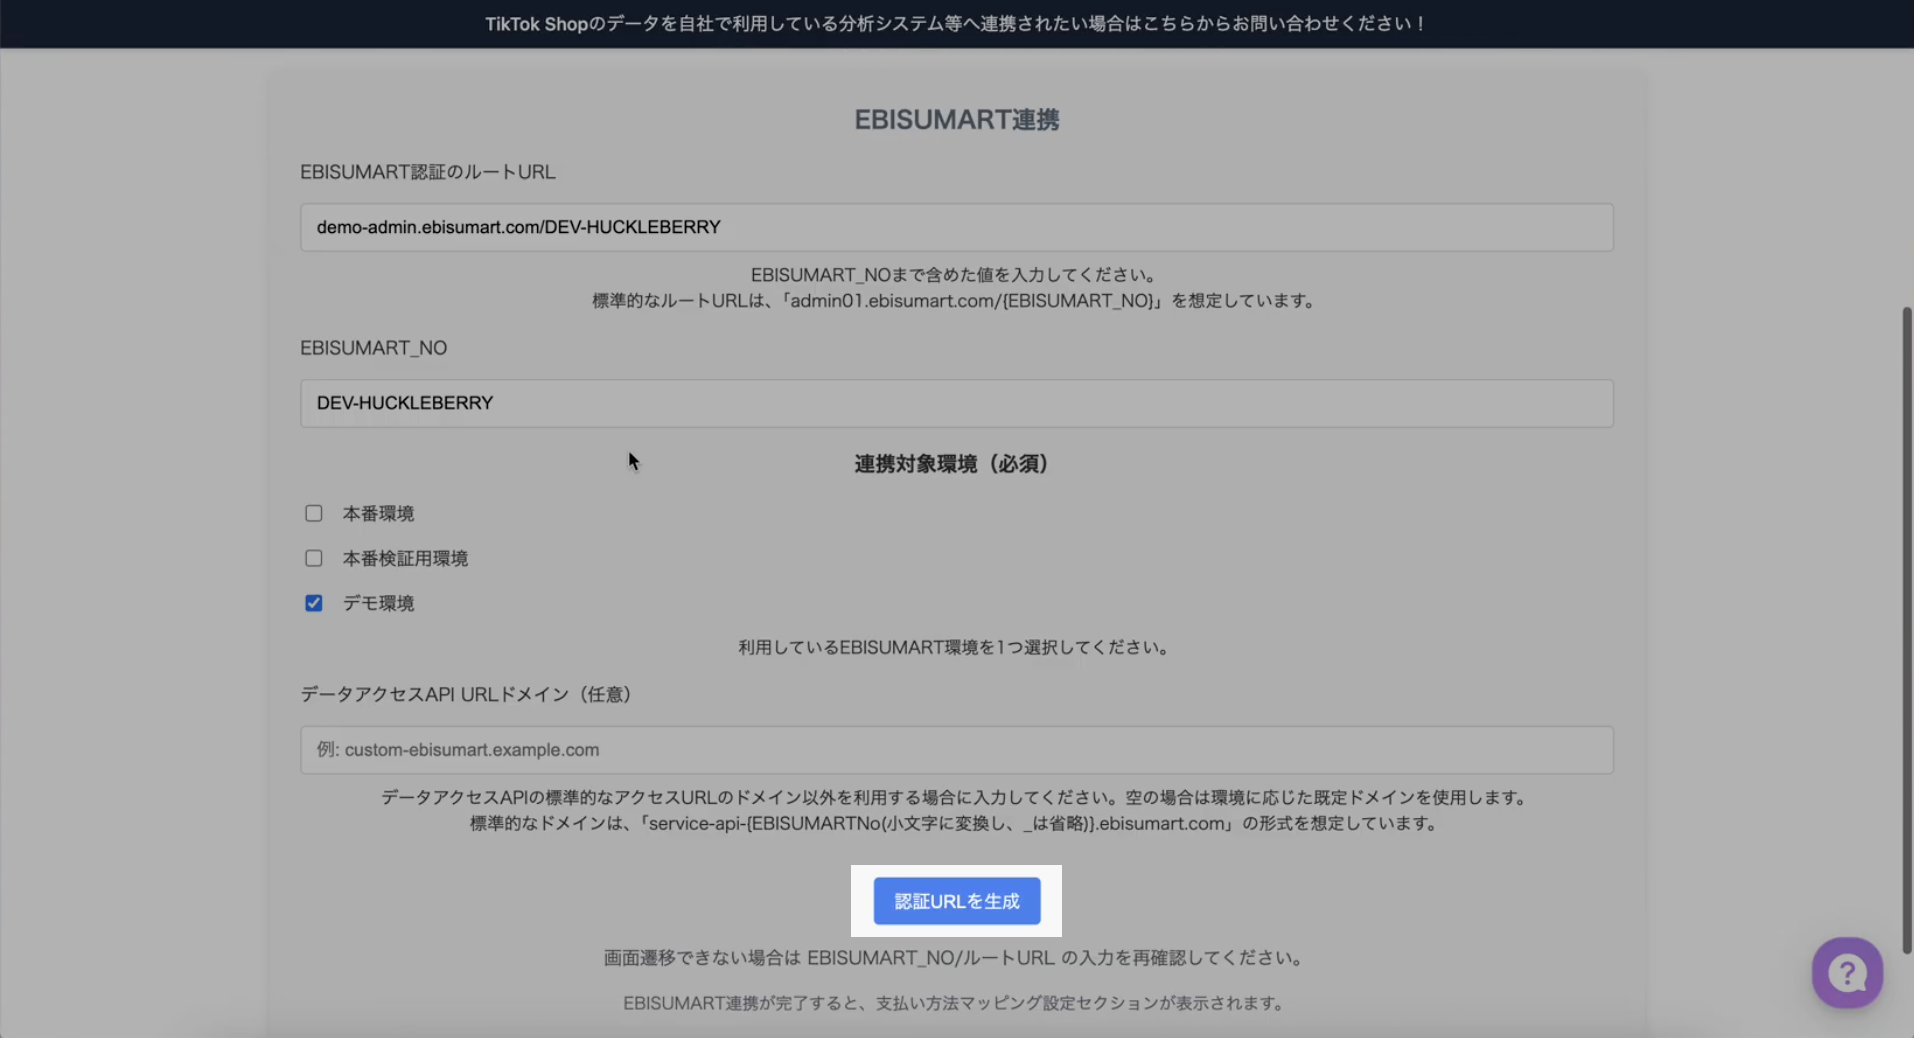The width and height of the screenshot is (1914, 1038).
Task: Click the デモ環境 label text
Action: click(379, 603)
